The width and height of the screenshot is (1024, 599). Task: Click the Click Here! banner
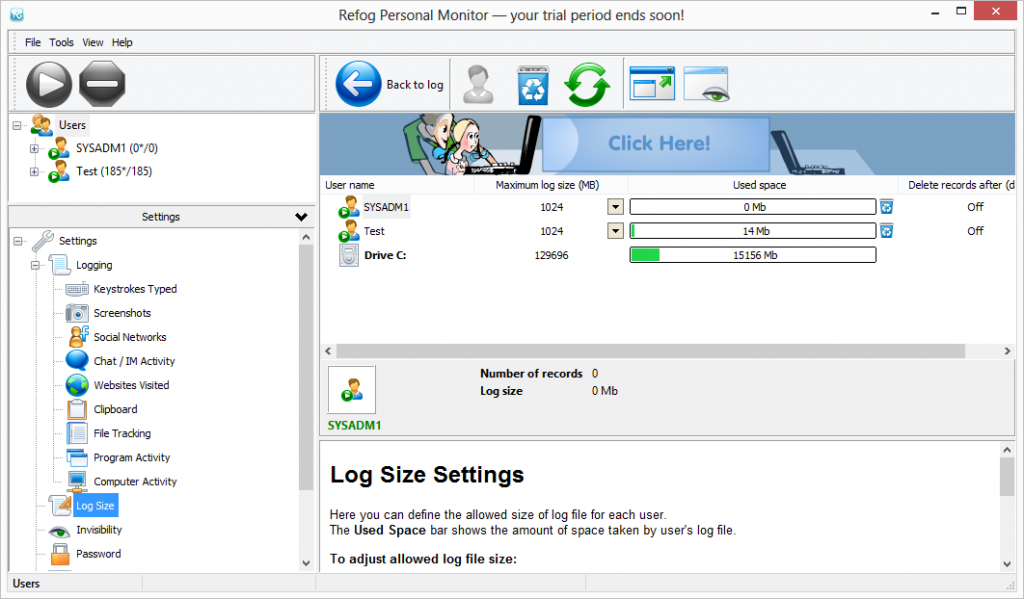click(659, 143)
